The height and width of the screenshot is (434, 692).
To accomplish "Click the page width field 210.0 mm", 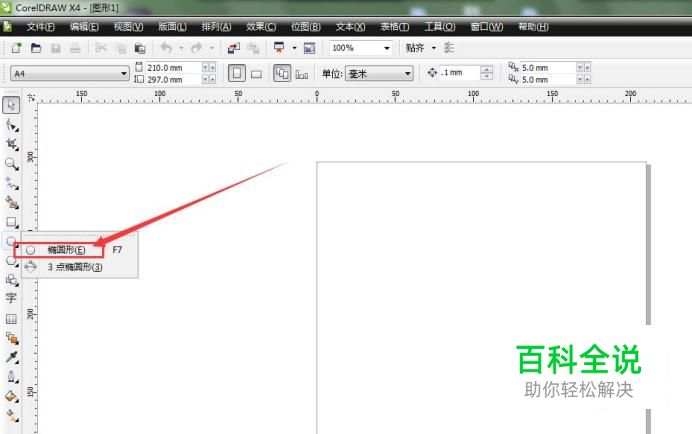I will (173, 68).
